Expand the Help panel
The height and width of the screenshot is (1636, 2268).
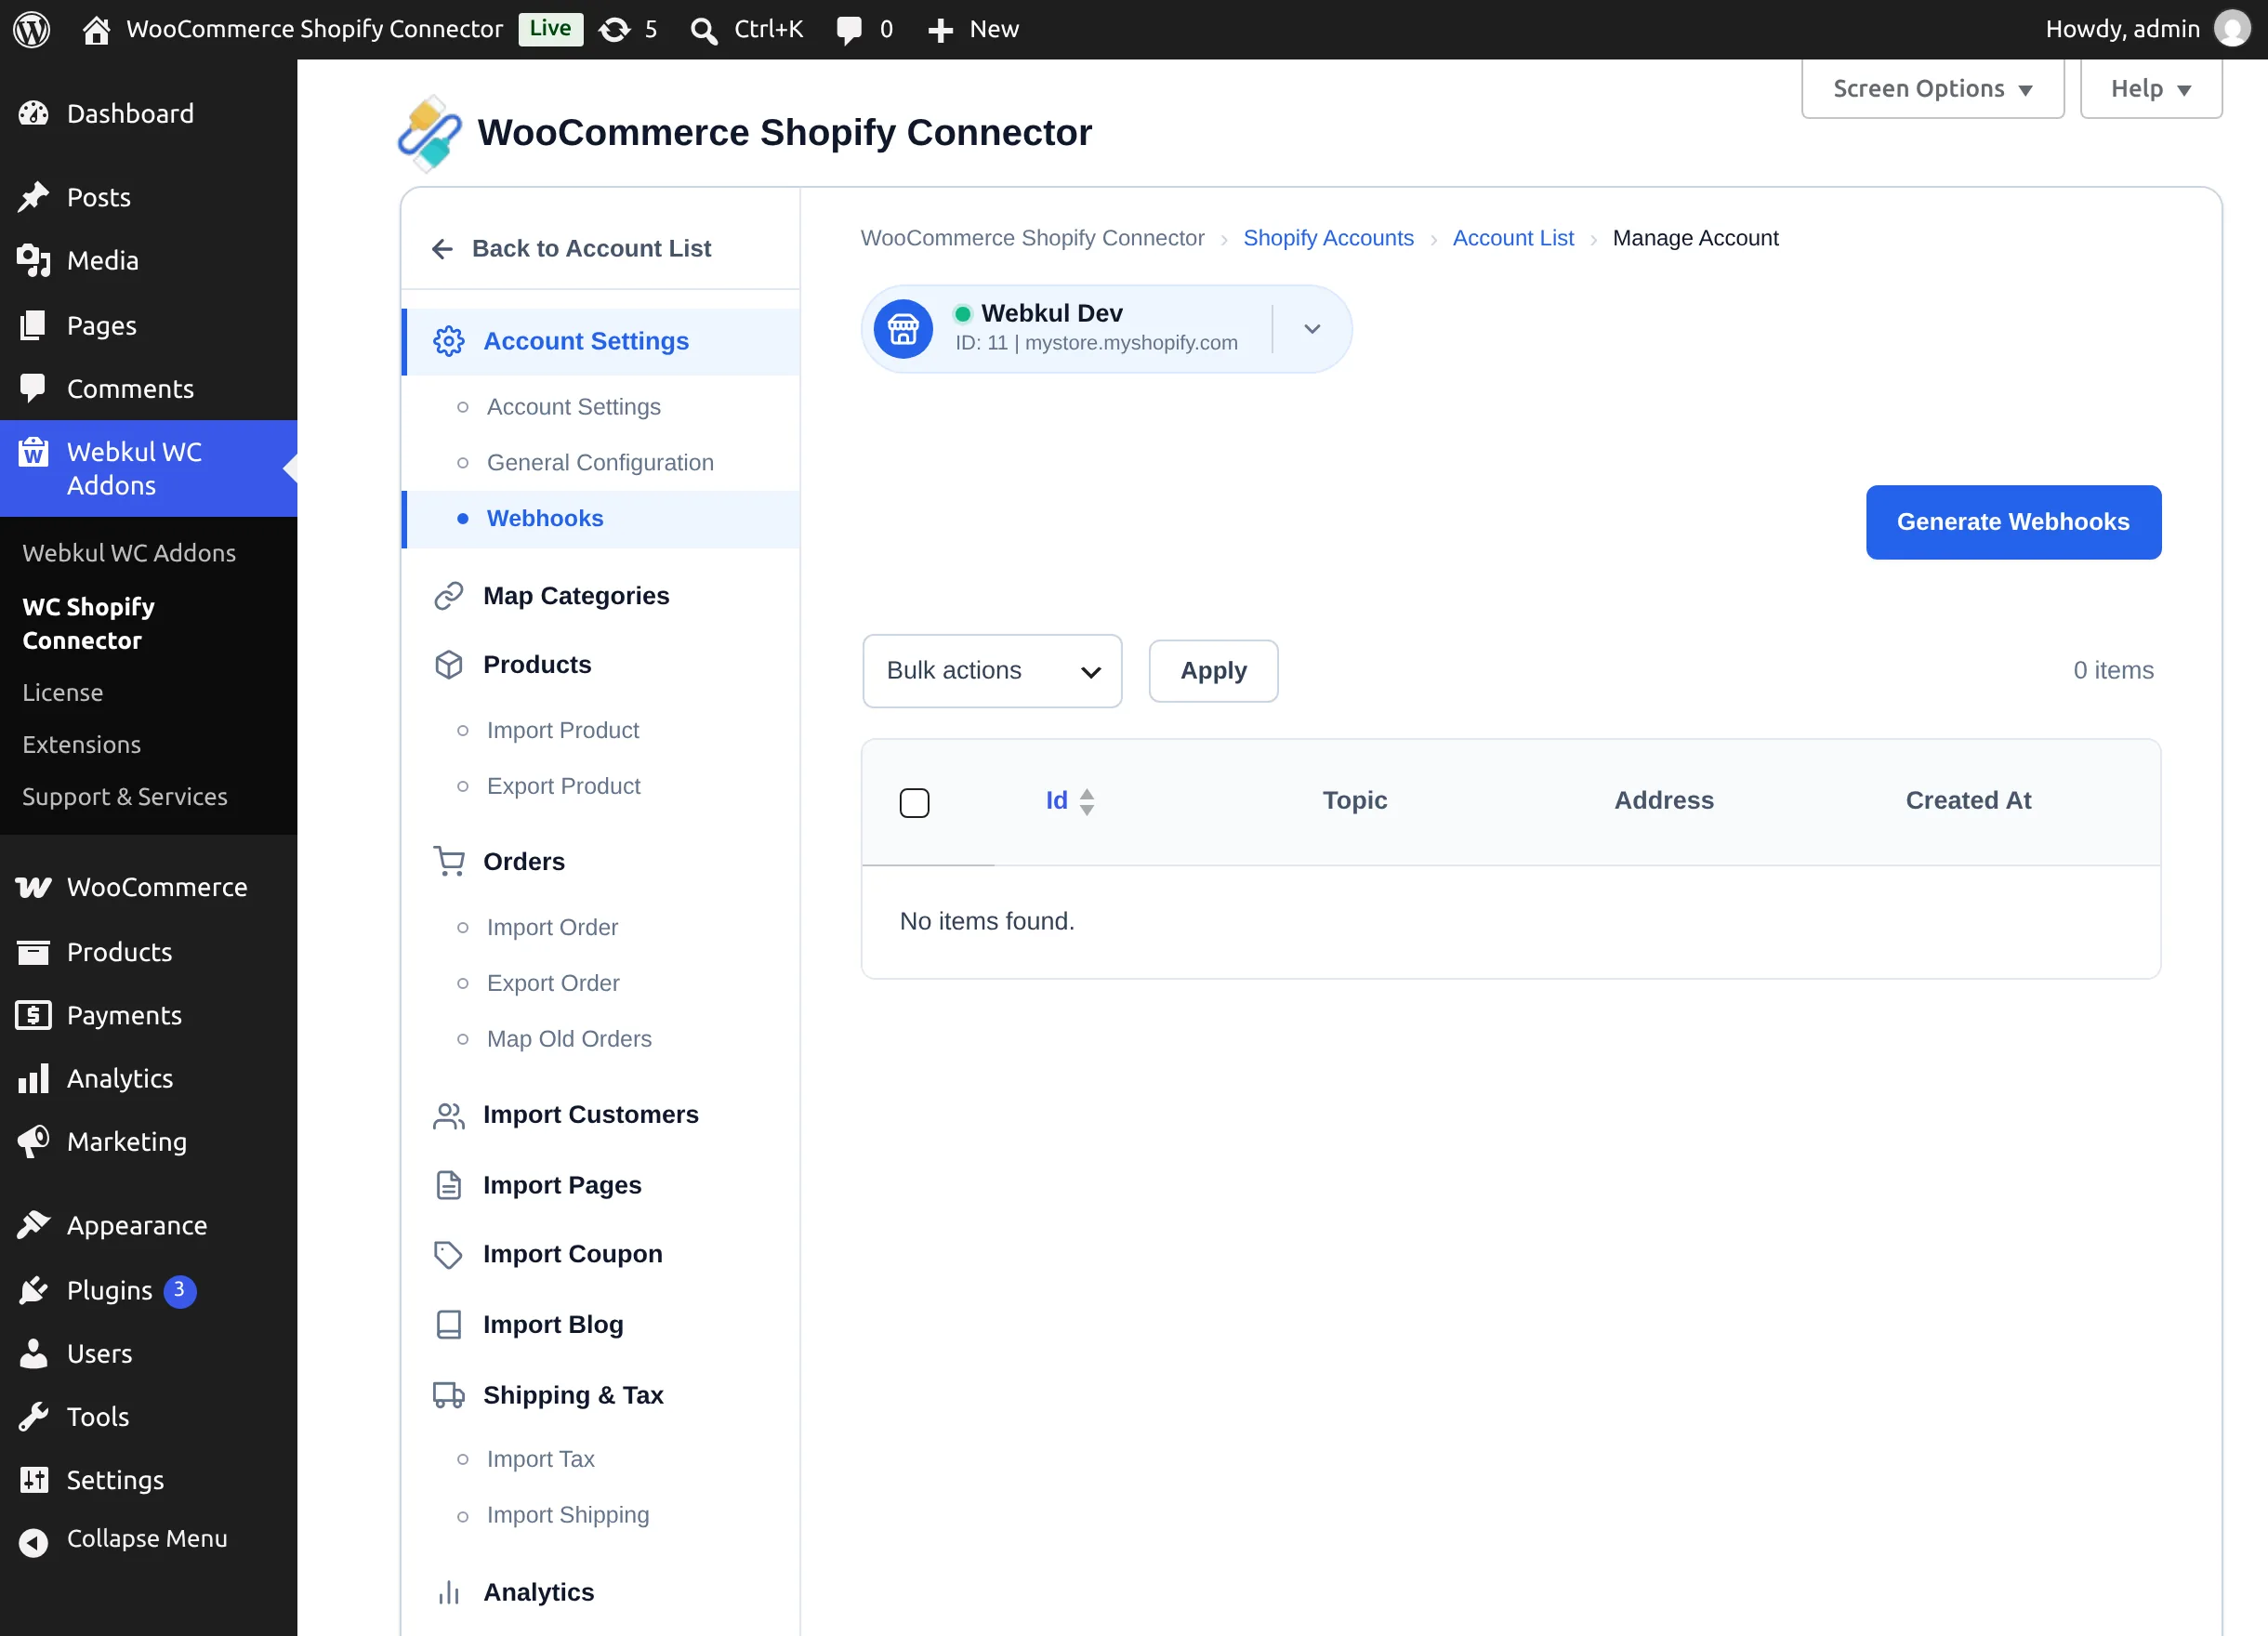2150,89
